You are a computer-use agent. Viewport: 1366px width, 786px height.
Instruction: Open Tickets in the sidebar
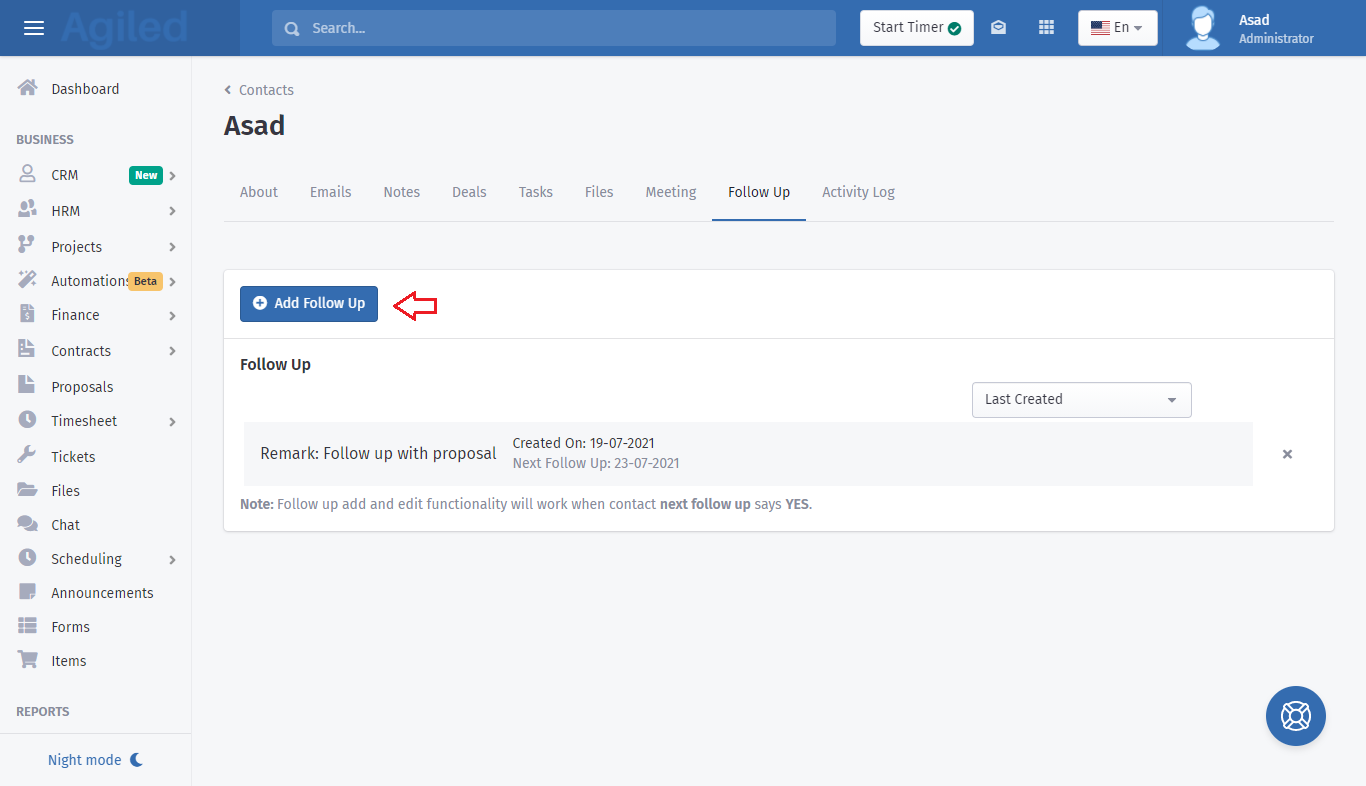tap(73, 457)
